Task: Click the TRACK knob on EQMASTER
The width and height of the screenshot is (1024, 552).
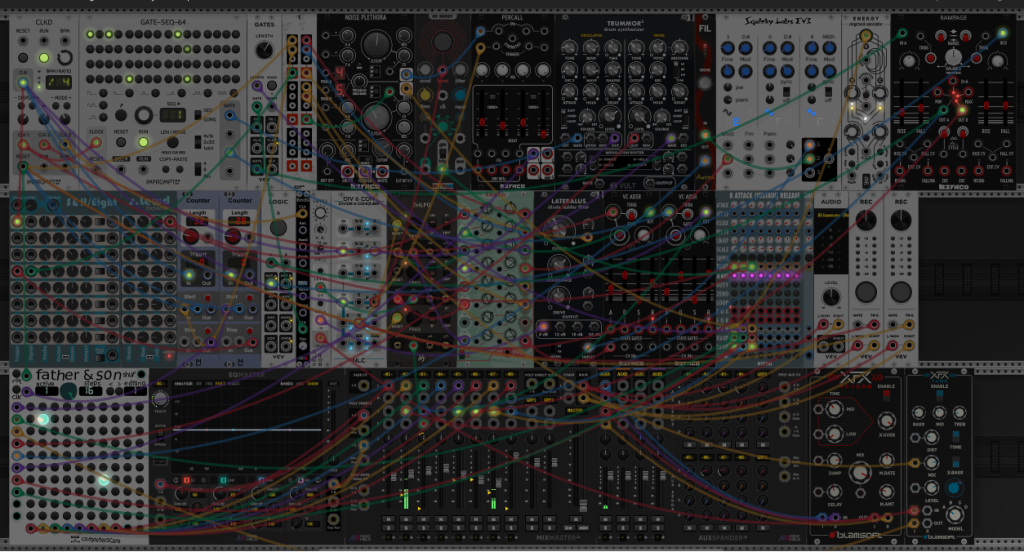Action: 160,399
